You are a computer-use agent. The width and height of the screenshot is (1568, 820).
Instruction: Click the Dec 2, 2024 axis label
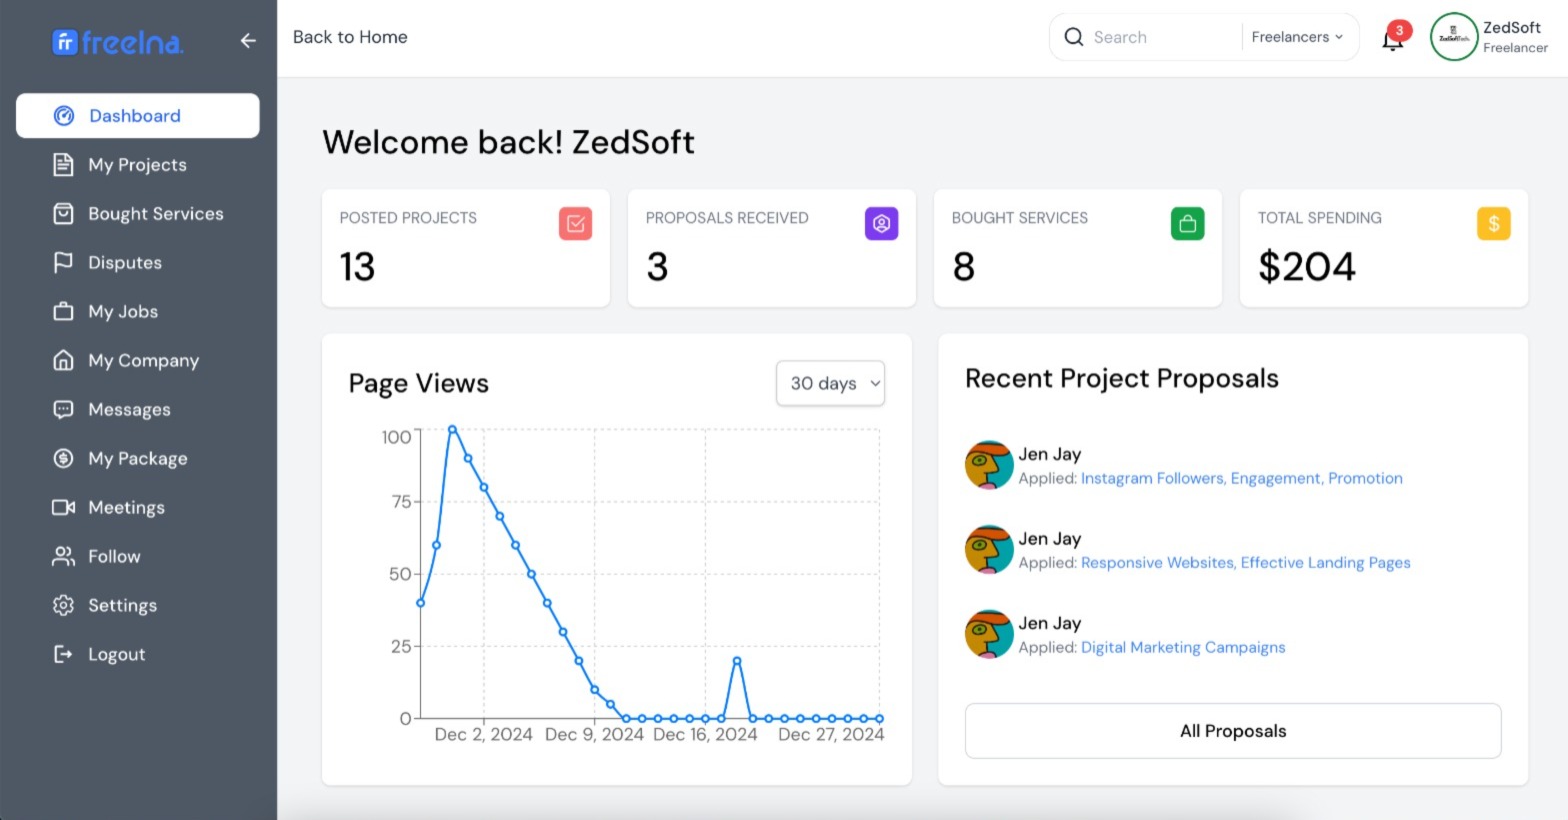coord(483,735)
